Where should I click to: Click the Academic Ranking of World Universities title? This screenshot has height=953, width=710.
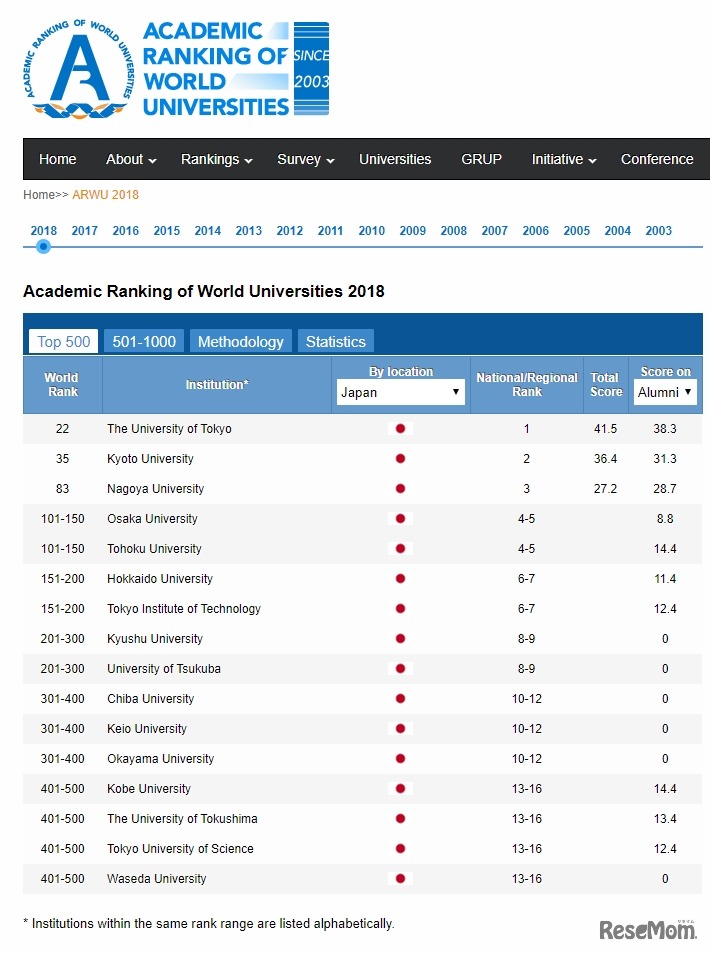(x=204, y=291)
